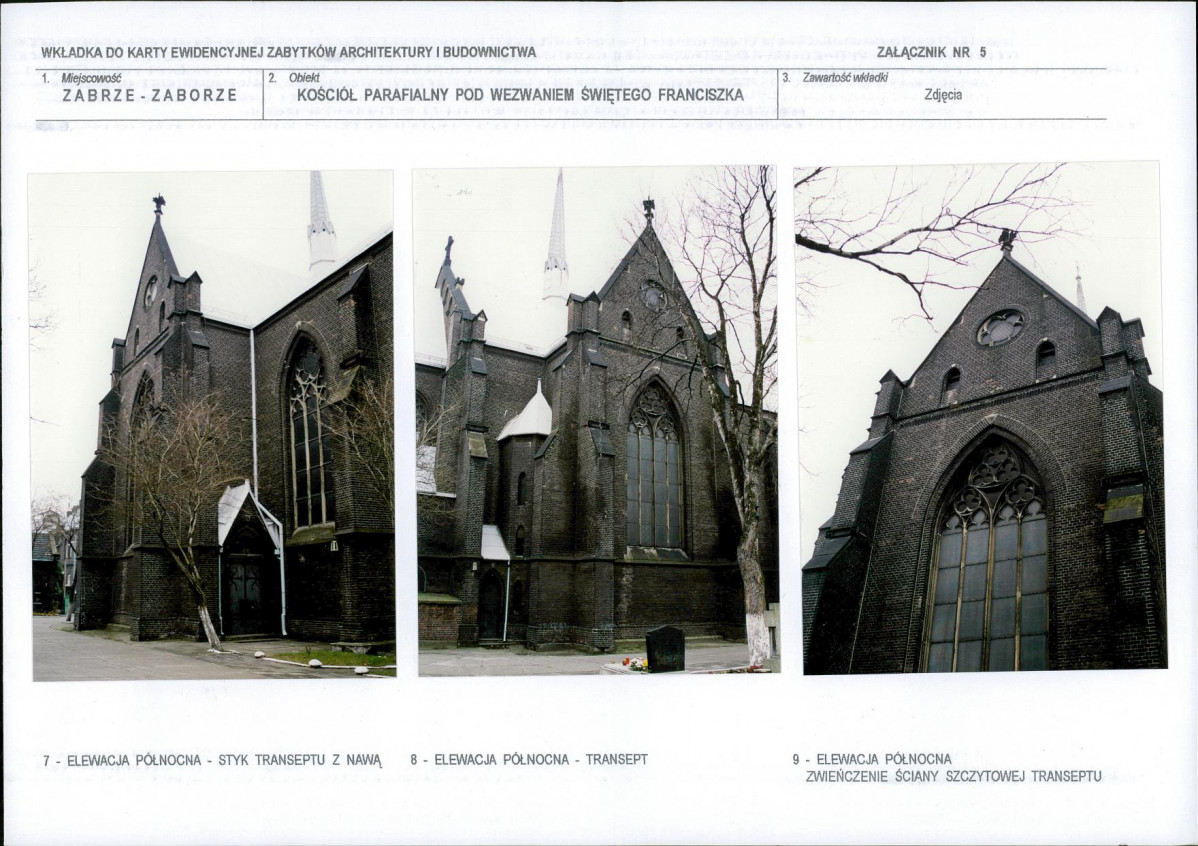1198x846 pixels.
Task: Click the photo of transept meeting nave
Action: (x=212, y=425)
